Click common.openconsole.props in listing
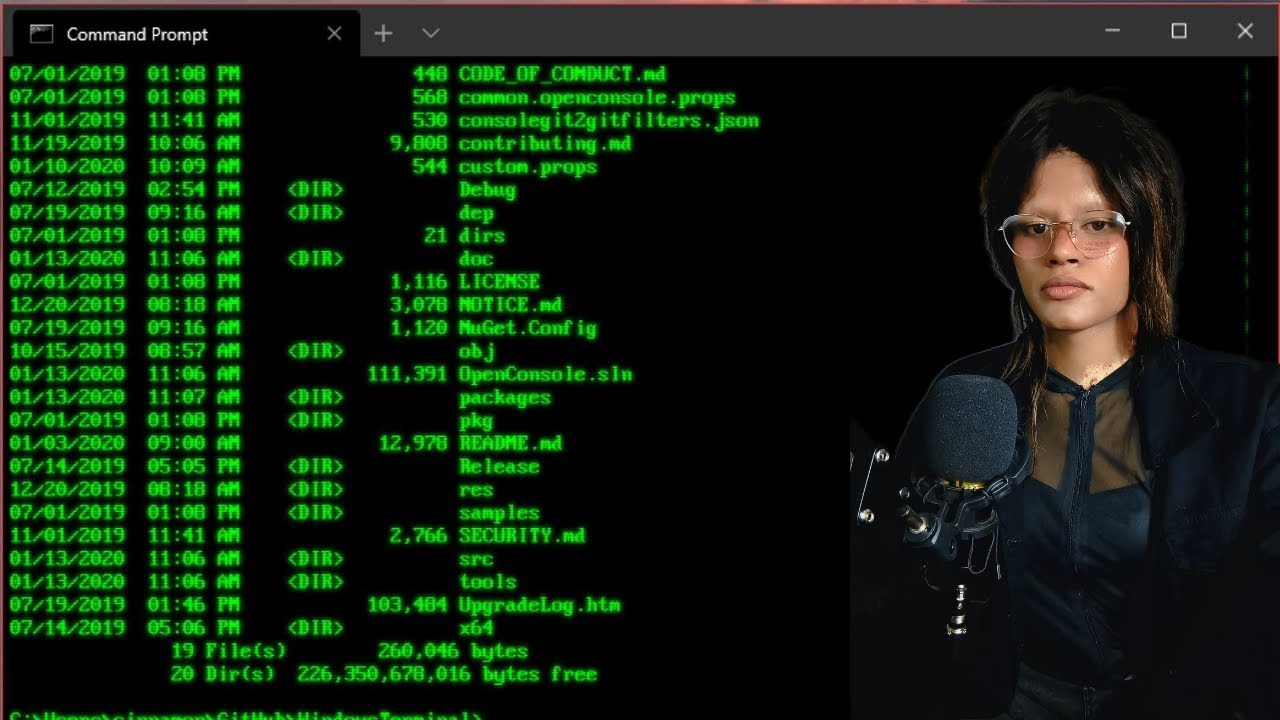1280x720 pixels. [597, 98]
